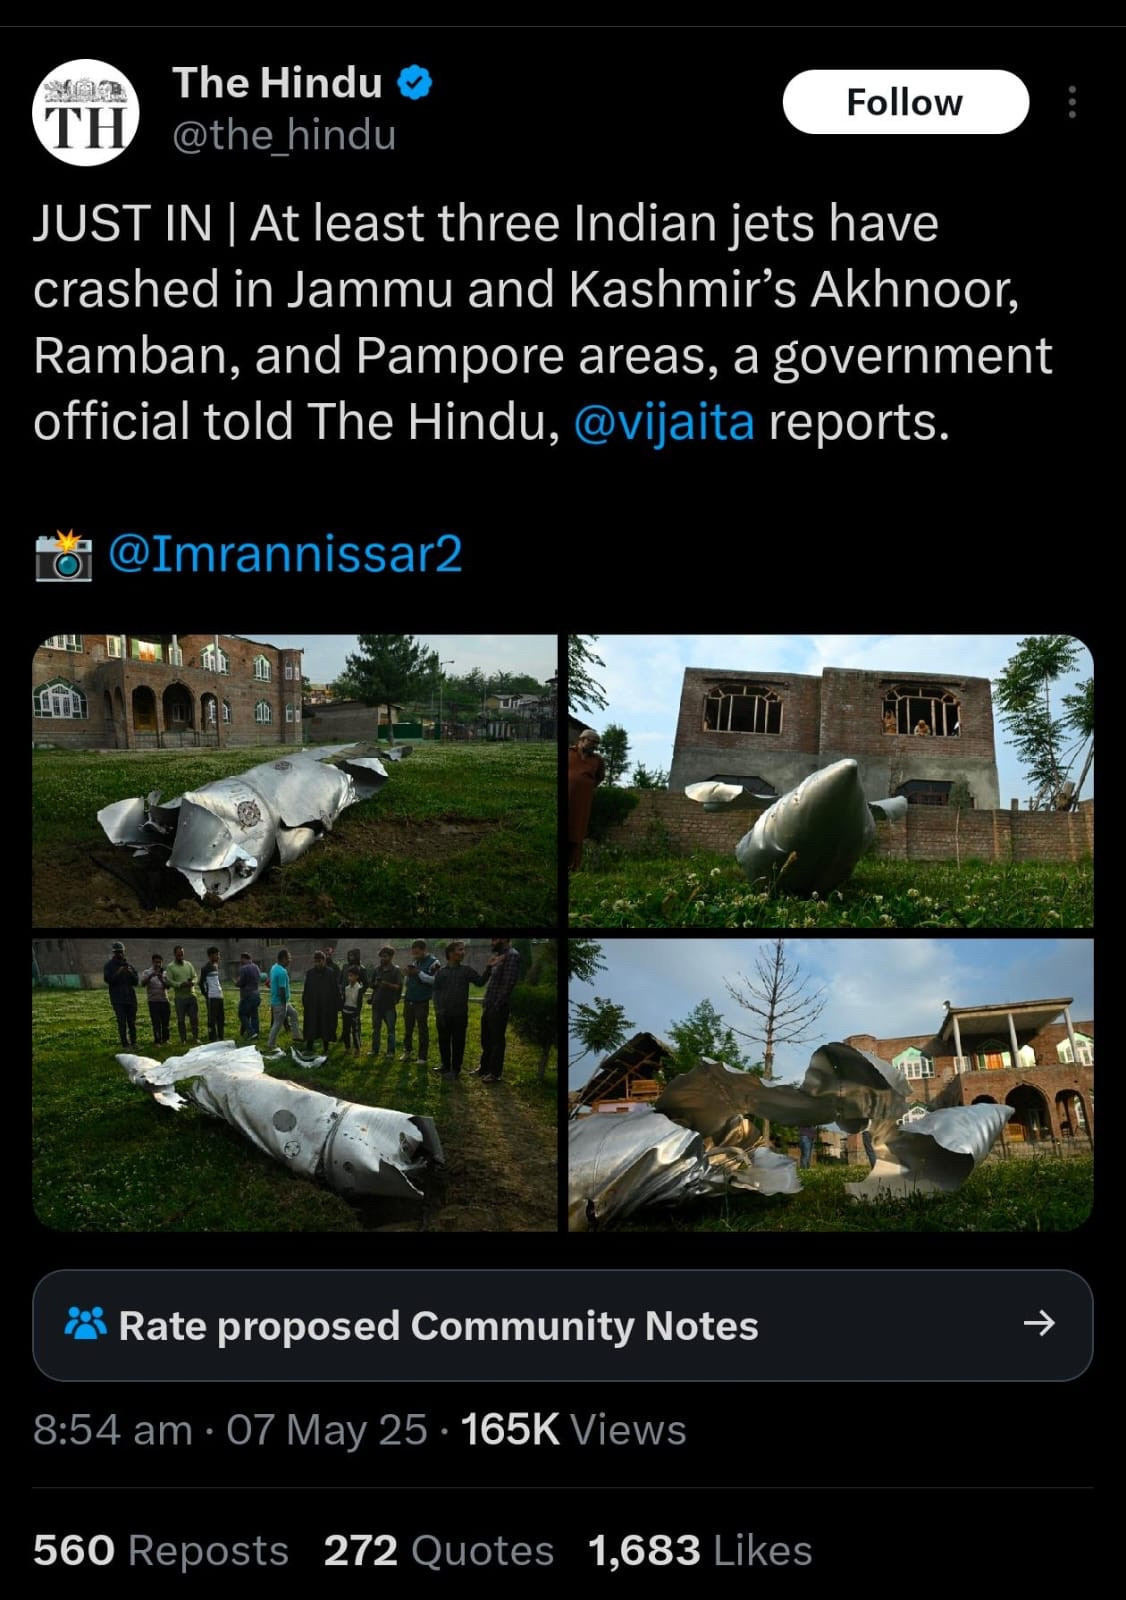This screenshot has width=1126, height=1600.
Task: Tap the arrow on Community Notes bar
Action: 1039,1324
